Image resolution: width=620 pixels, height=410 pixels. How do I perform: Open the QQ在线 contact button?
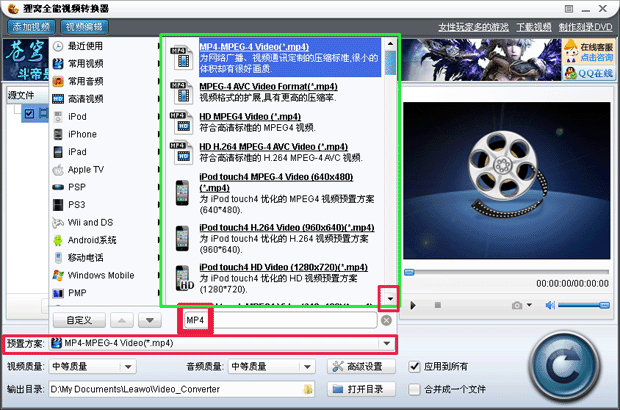589,73
